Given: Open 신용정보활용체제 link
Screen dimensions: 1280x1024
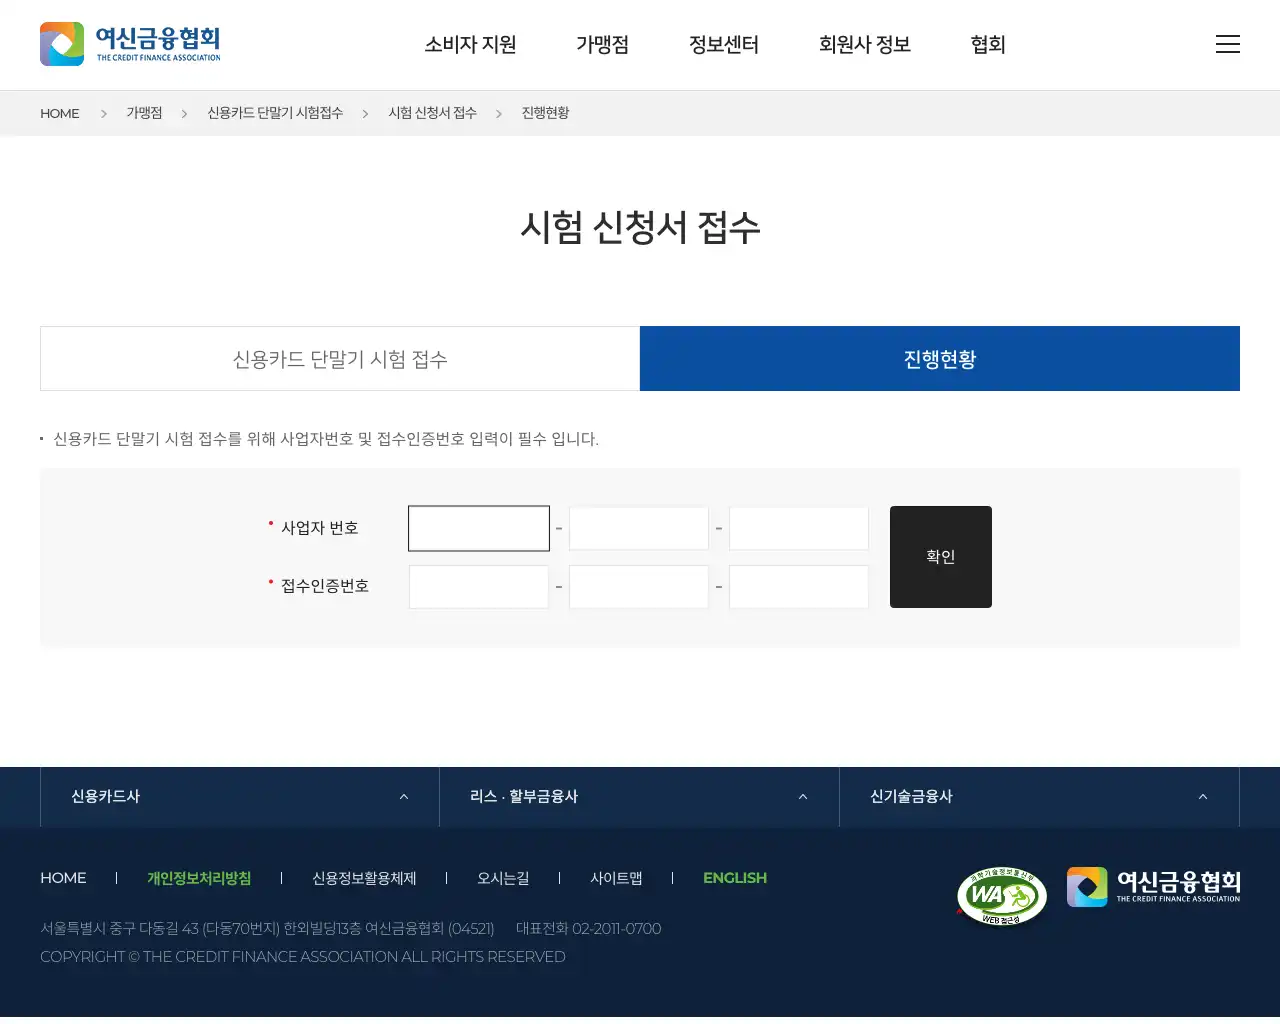Looking at the screenshot, I should 364,878.
